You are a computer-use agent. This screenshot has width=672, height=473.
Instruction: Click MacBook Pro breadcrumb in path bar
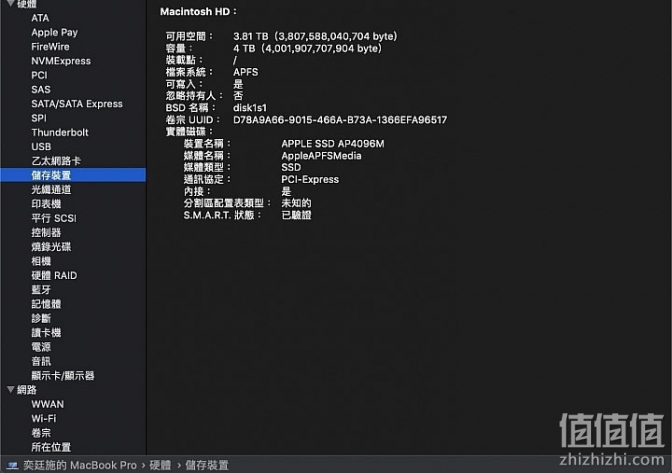click(x=80, y=465)
